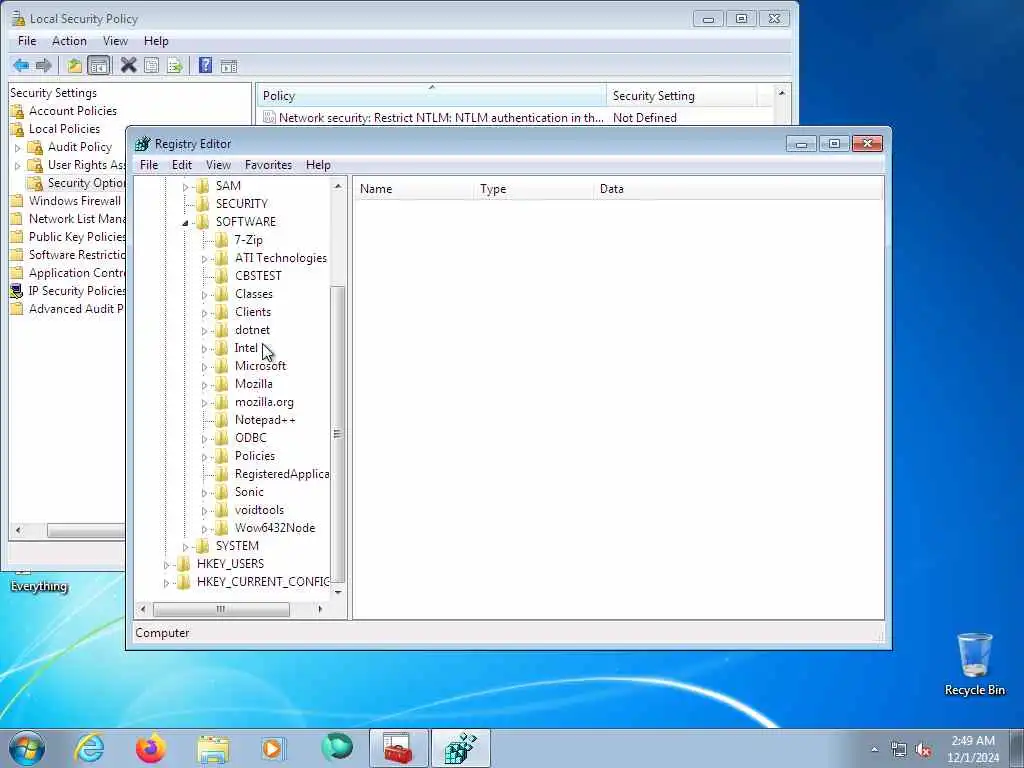This screenshot has height=768, width=1024.
Task: Expand the Classes registry key
Action: coord(204,295)
